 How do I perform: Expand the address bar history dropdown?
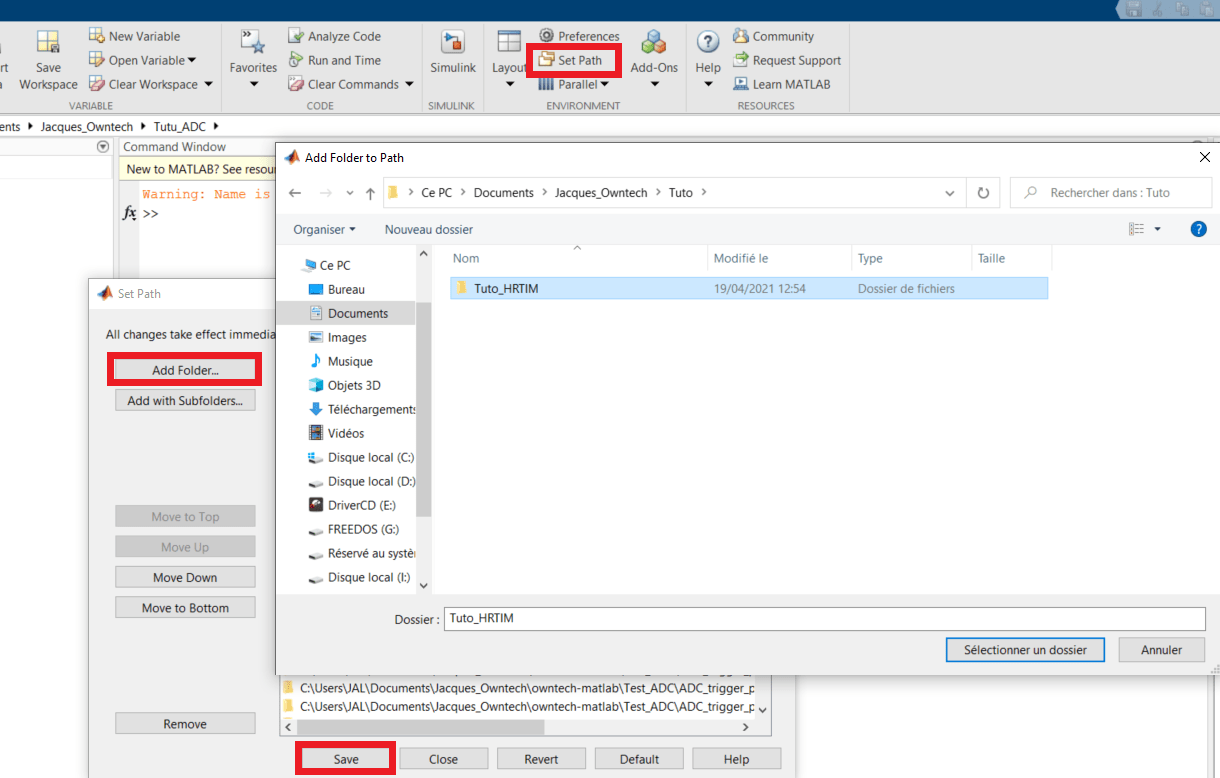click(x=950, y=193)
